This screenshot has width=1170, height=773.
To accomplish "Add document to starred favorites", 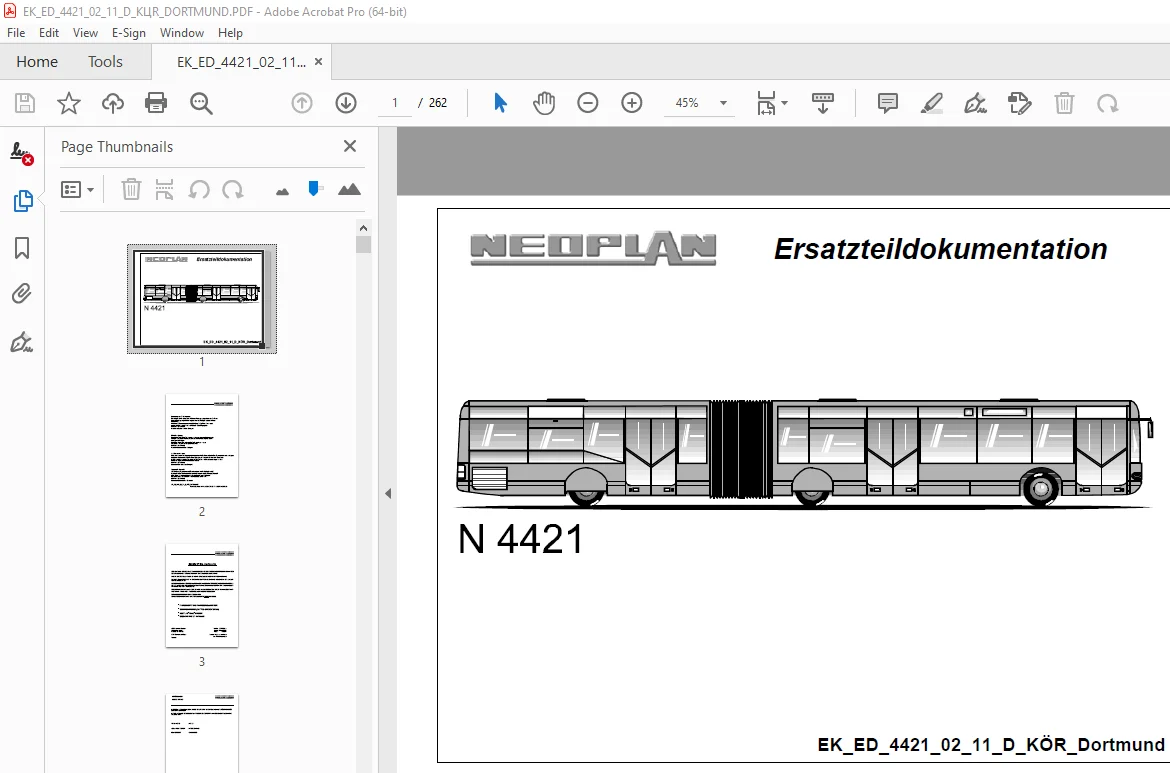I will tap(69, 103).
